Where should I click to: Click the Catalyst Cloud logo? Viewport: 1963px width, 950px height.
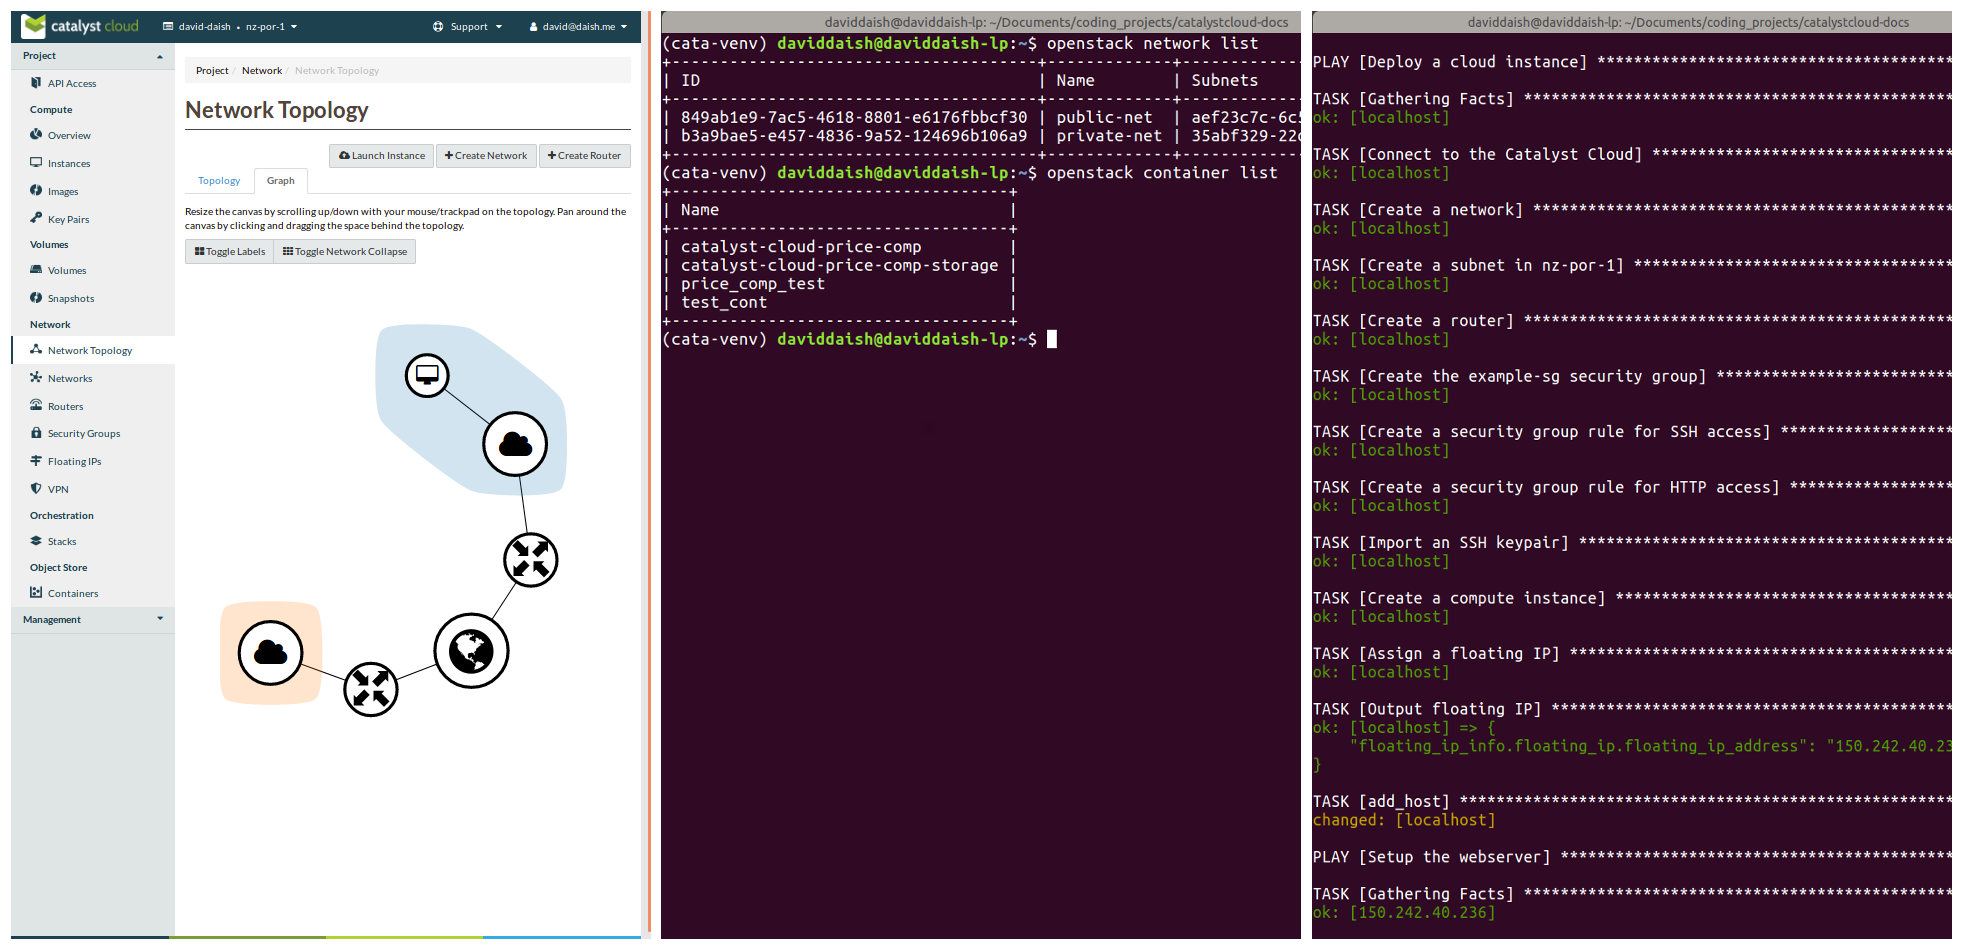(80, 26)
